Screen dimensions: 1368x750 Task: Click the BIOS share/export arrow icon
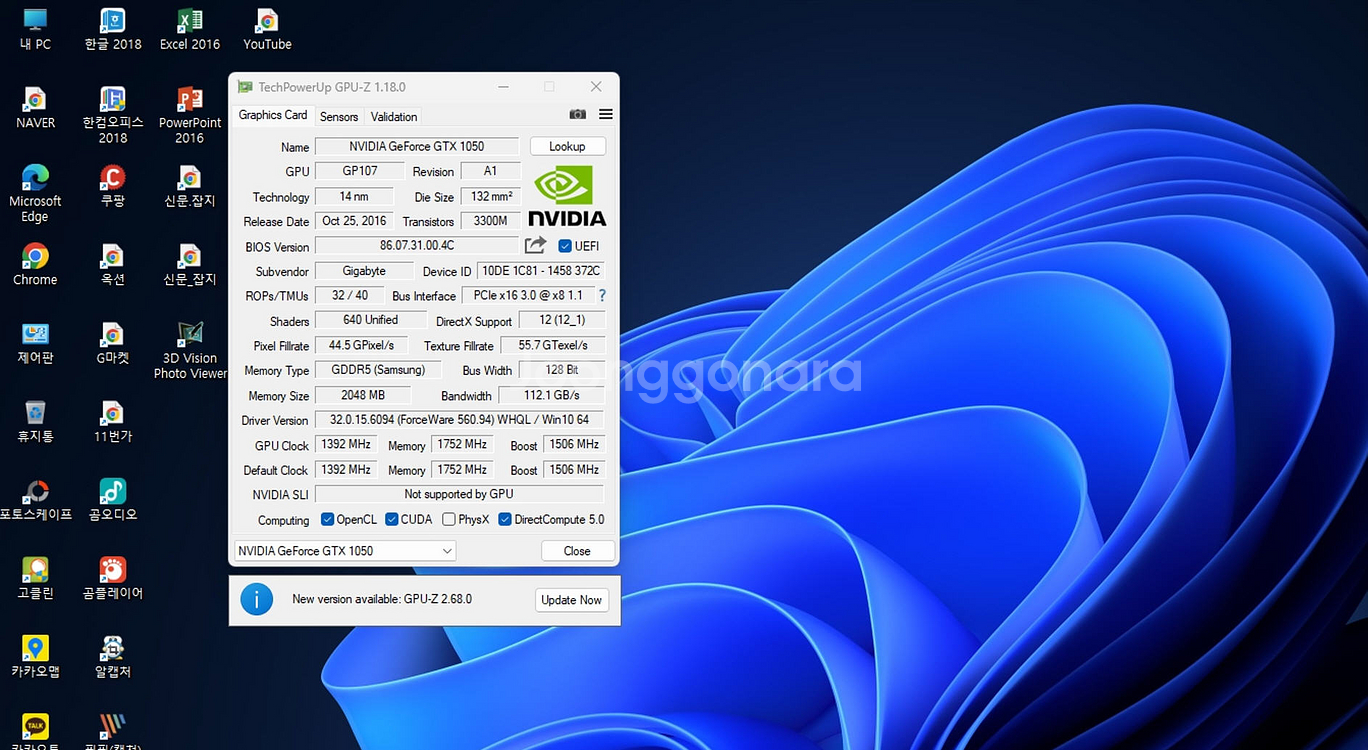[536, 246]
